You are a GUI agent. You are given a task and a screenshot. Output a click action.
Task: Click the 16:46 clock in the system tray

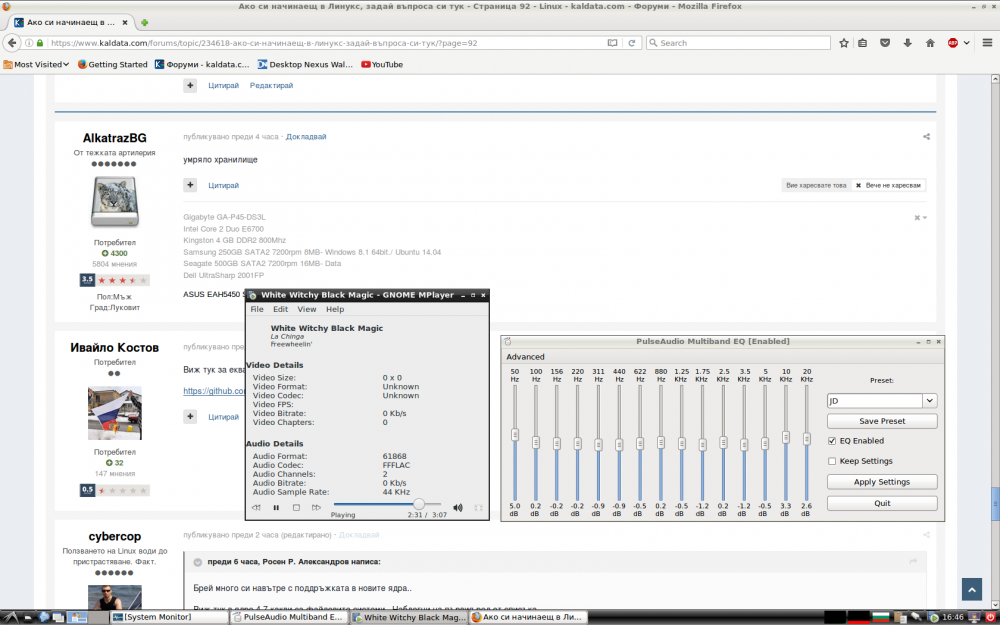953,617
